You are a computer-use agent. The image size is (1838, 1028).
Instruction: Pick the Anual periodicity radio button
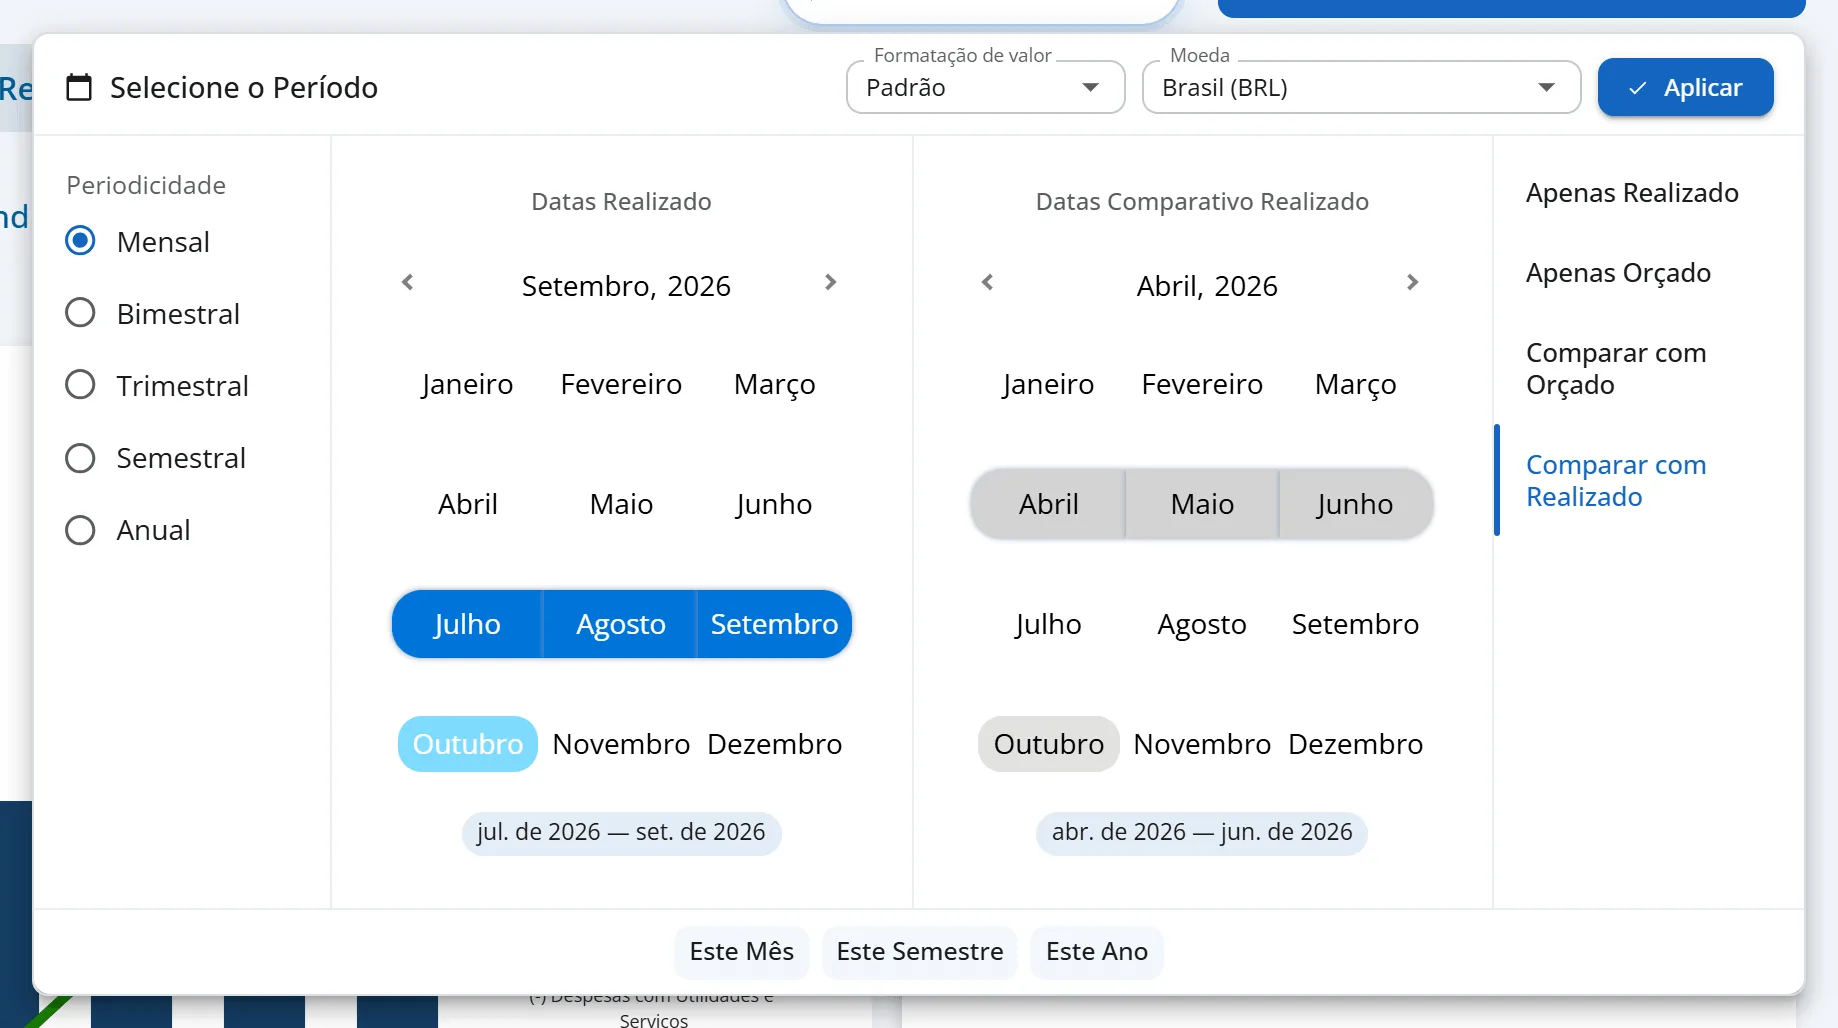point(80,529)
